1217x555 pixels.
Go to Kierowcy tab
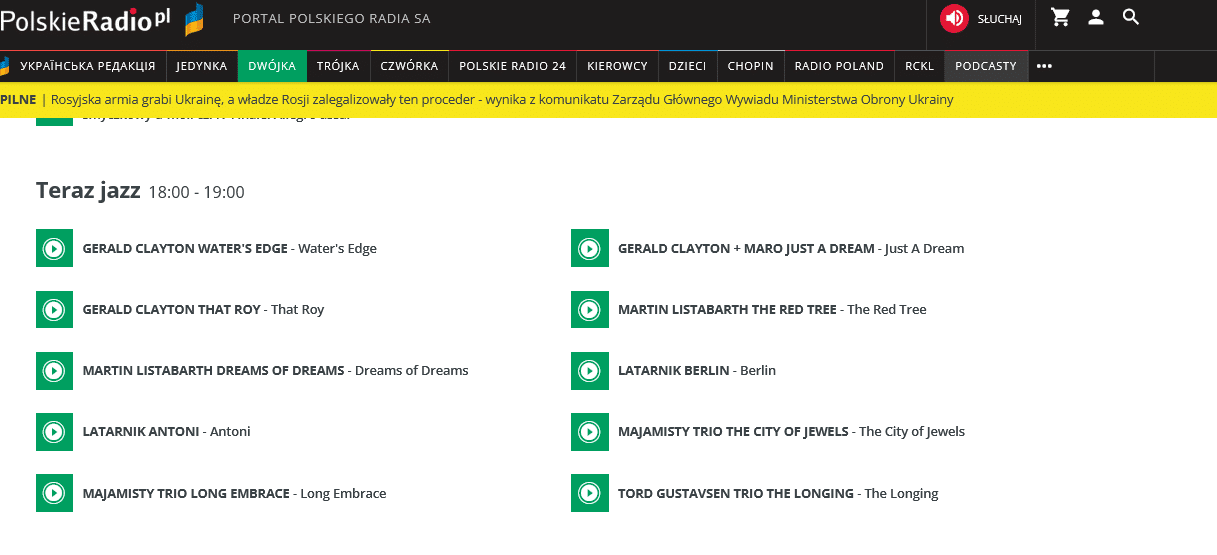(617, 66)
